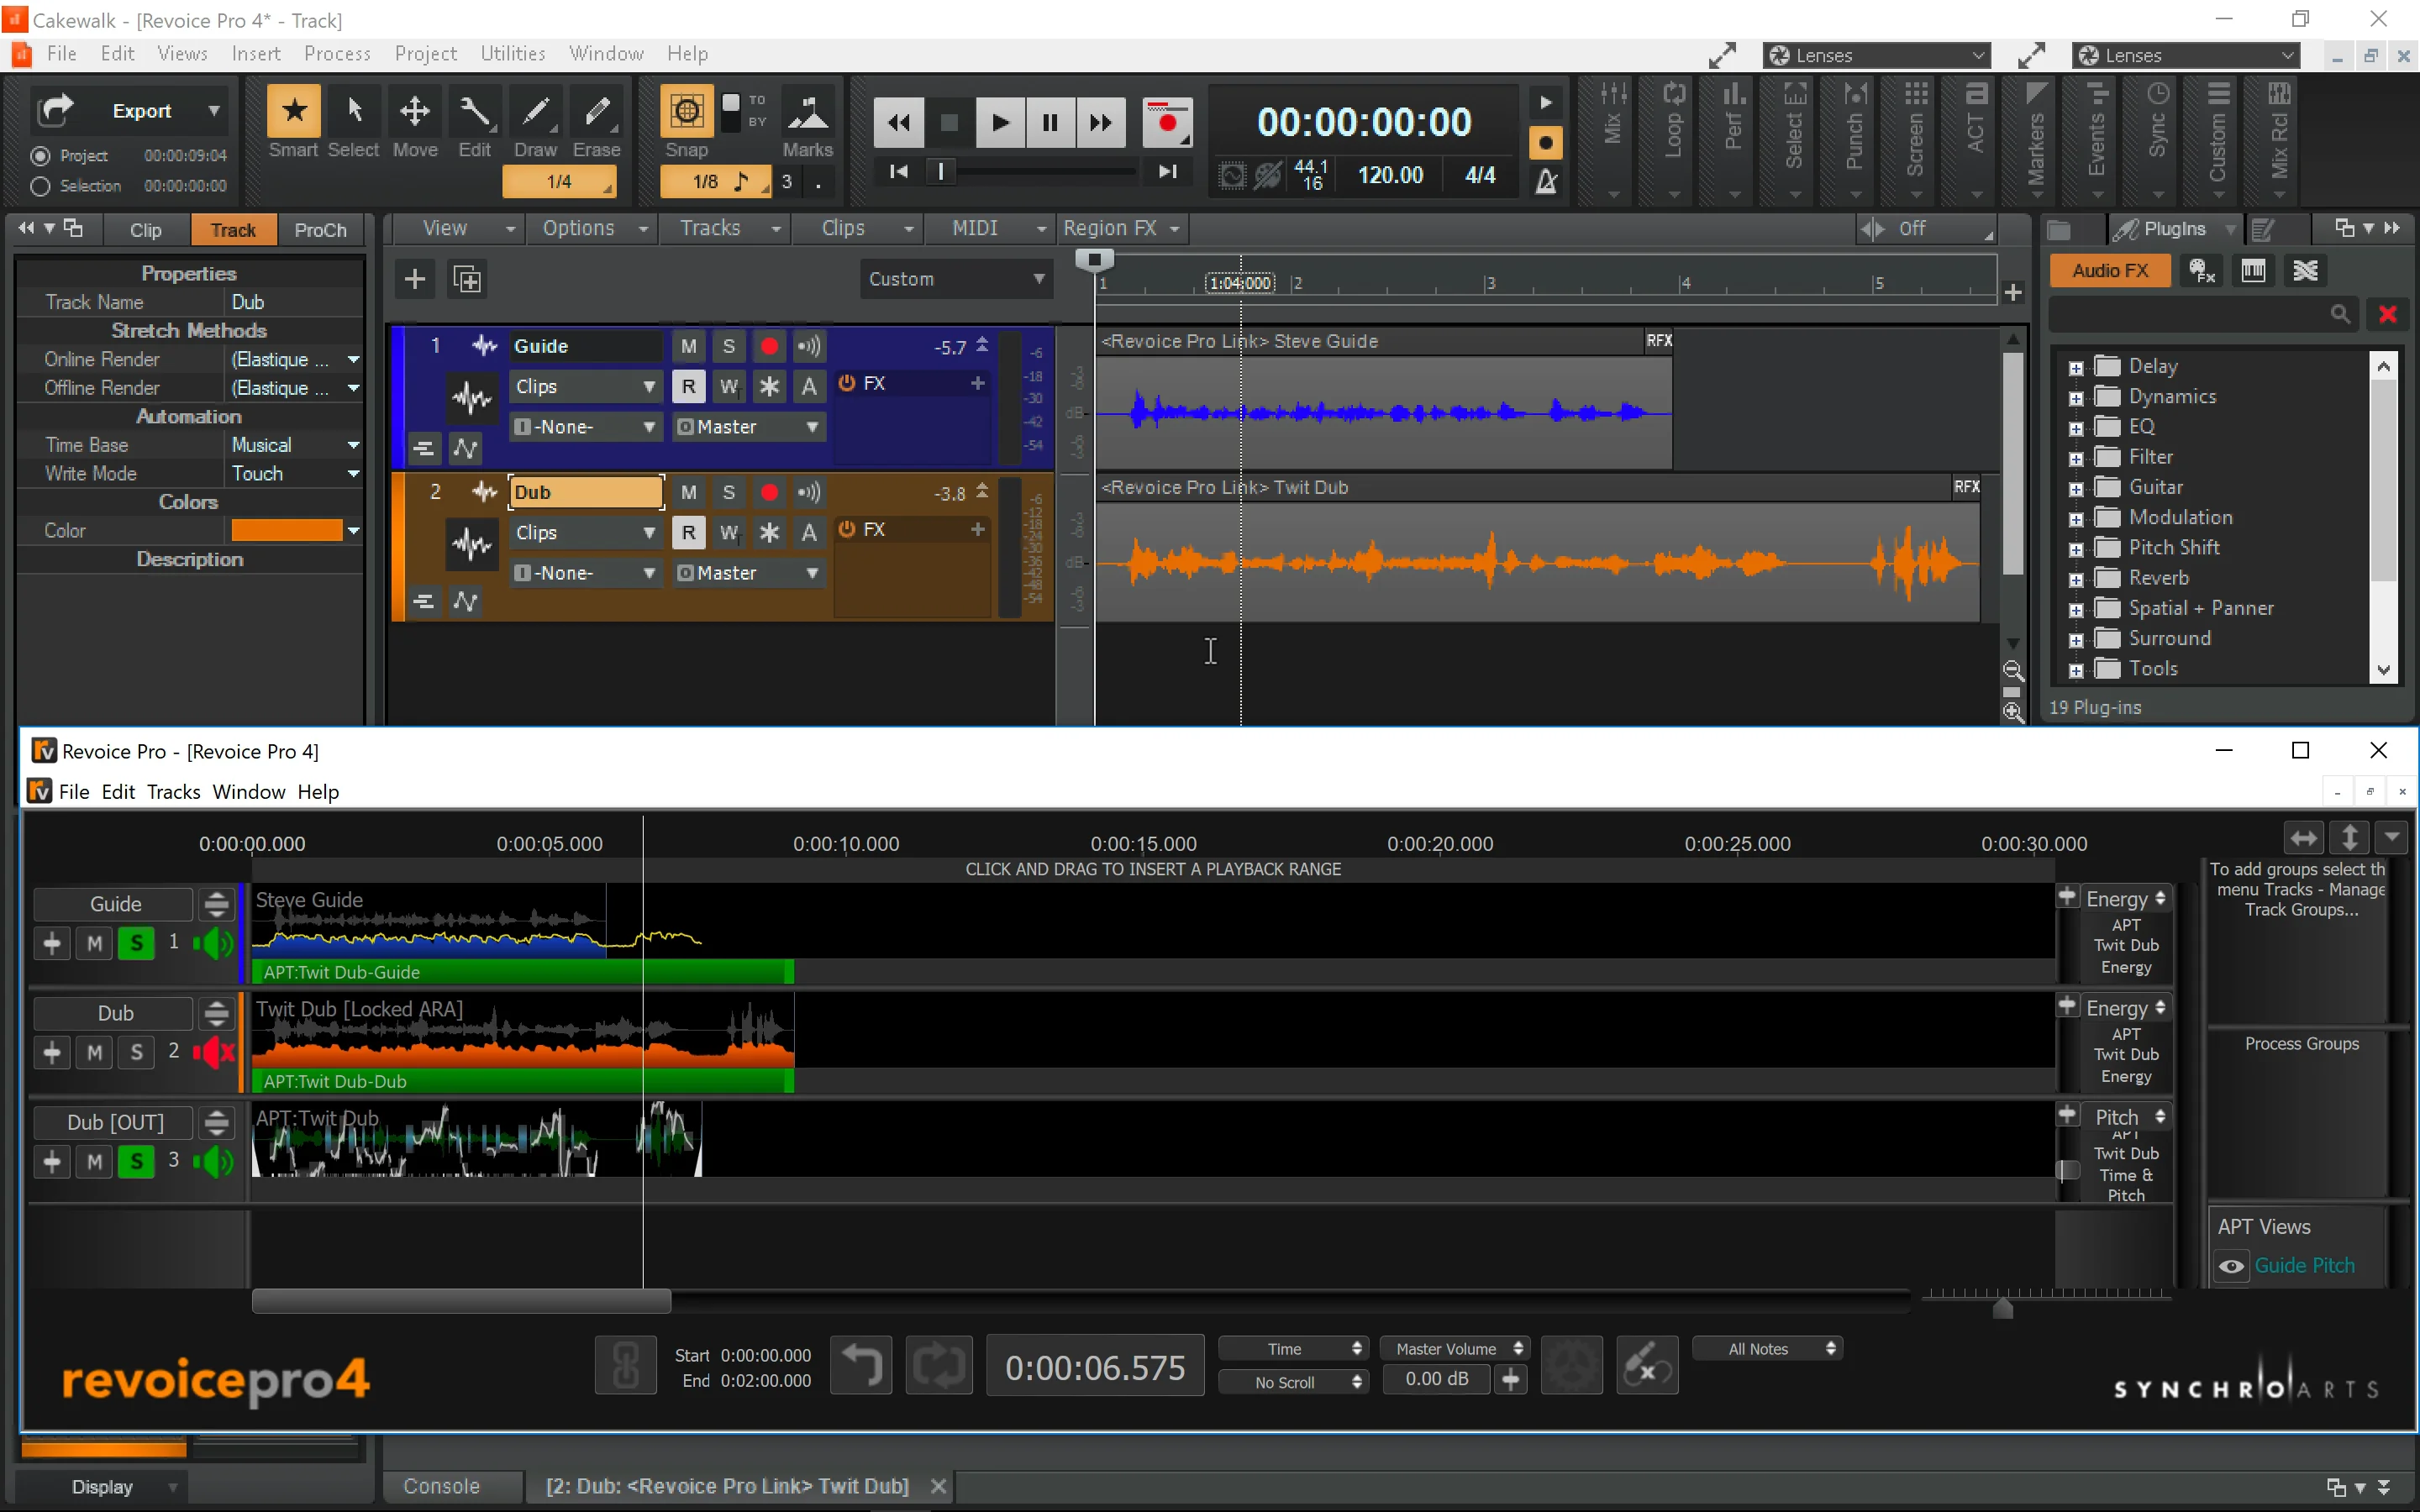Switch to the Clip inspector tab

pyautogui.click(x=145, y=230)
